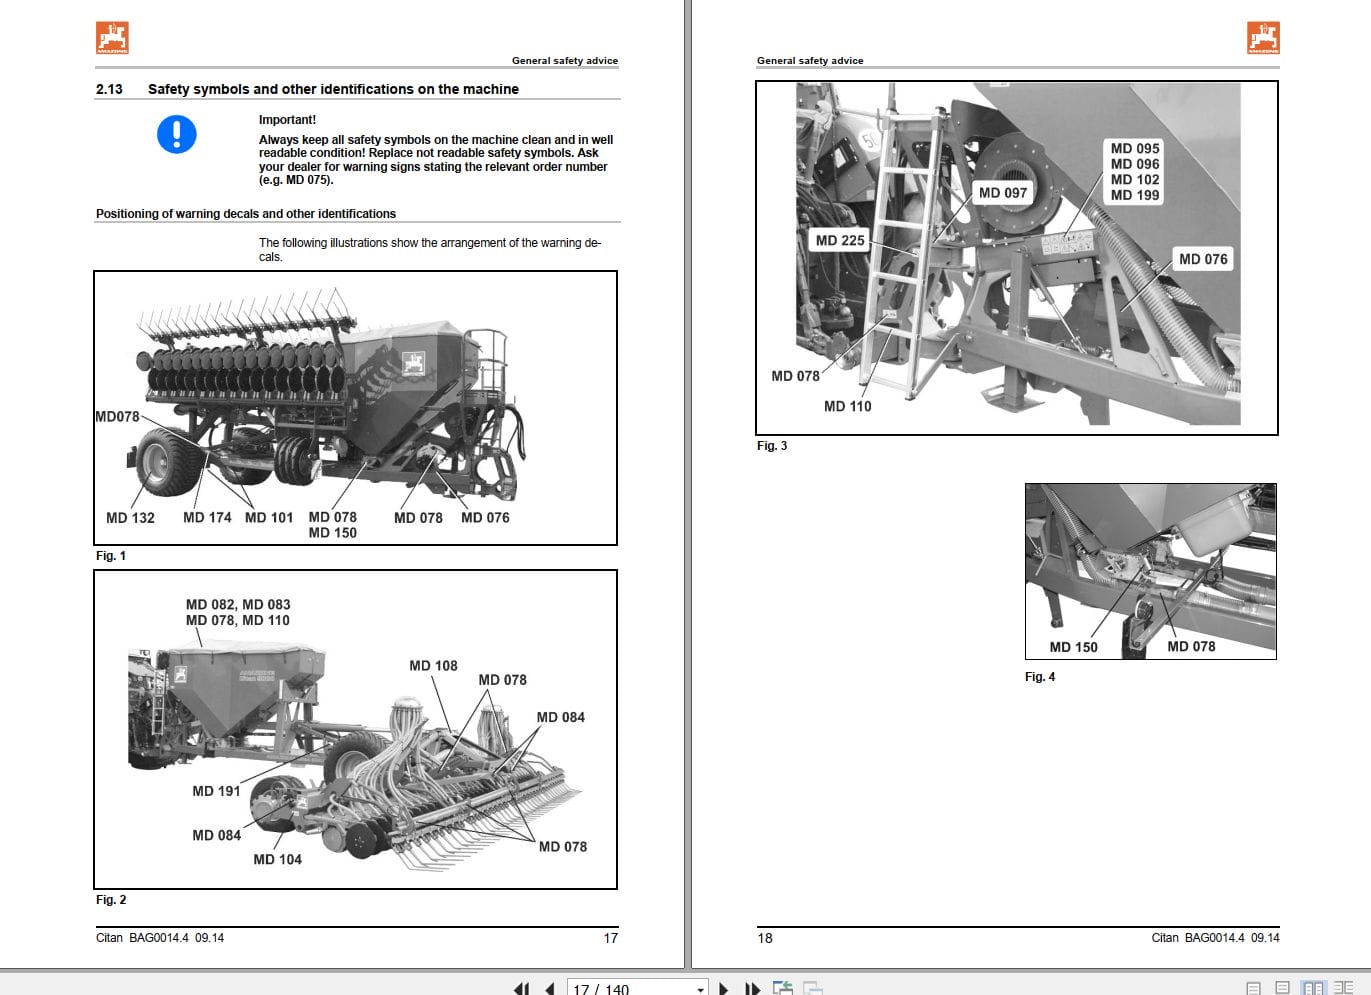Go to the next page
Image resolution: width=1371 pixels, height=995 pixels.
[723, 988]
